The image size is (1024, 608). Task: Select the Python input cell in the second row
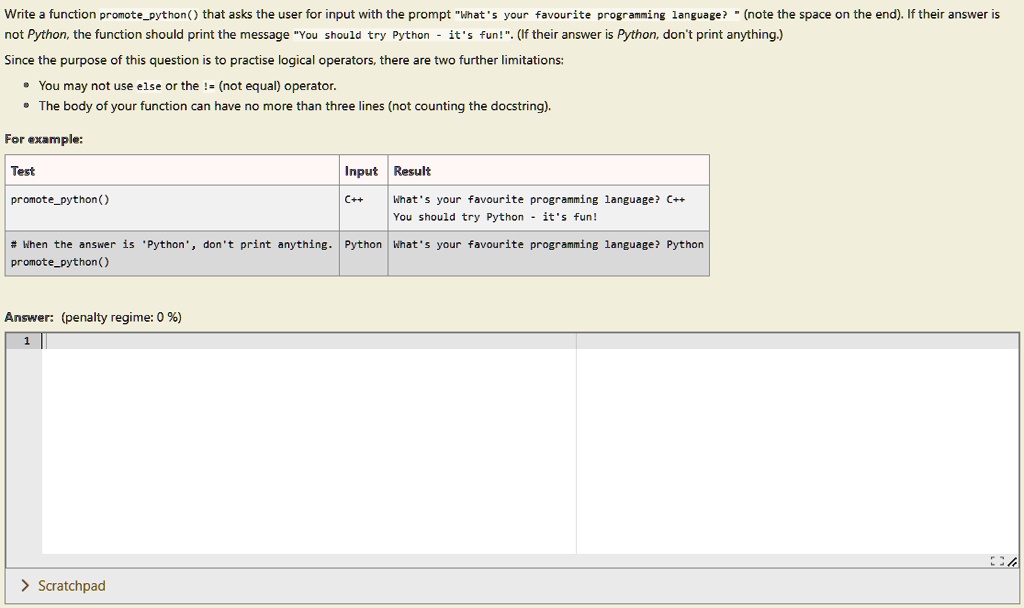pos(362,243)
